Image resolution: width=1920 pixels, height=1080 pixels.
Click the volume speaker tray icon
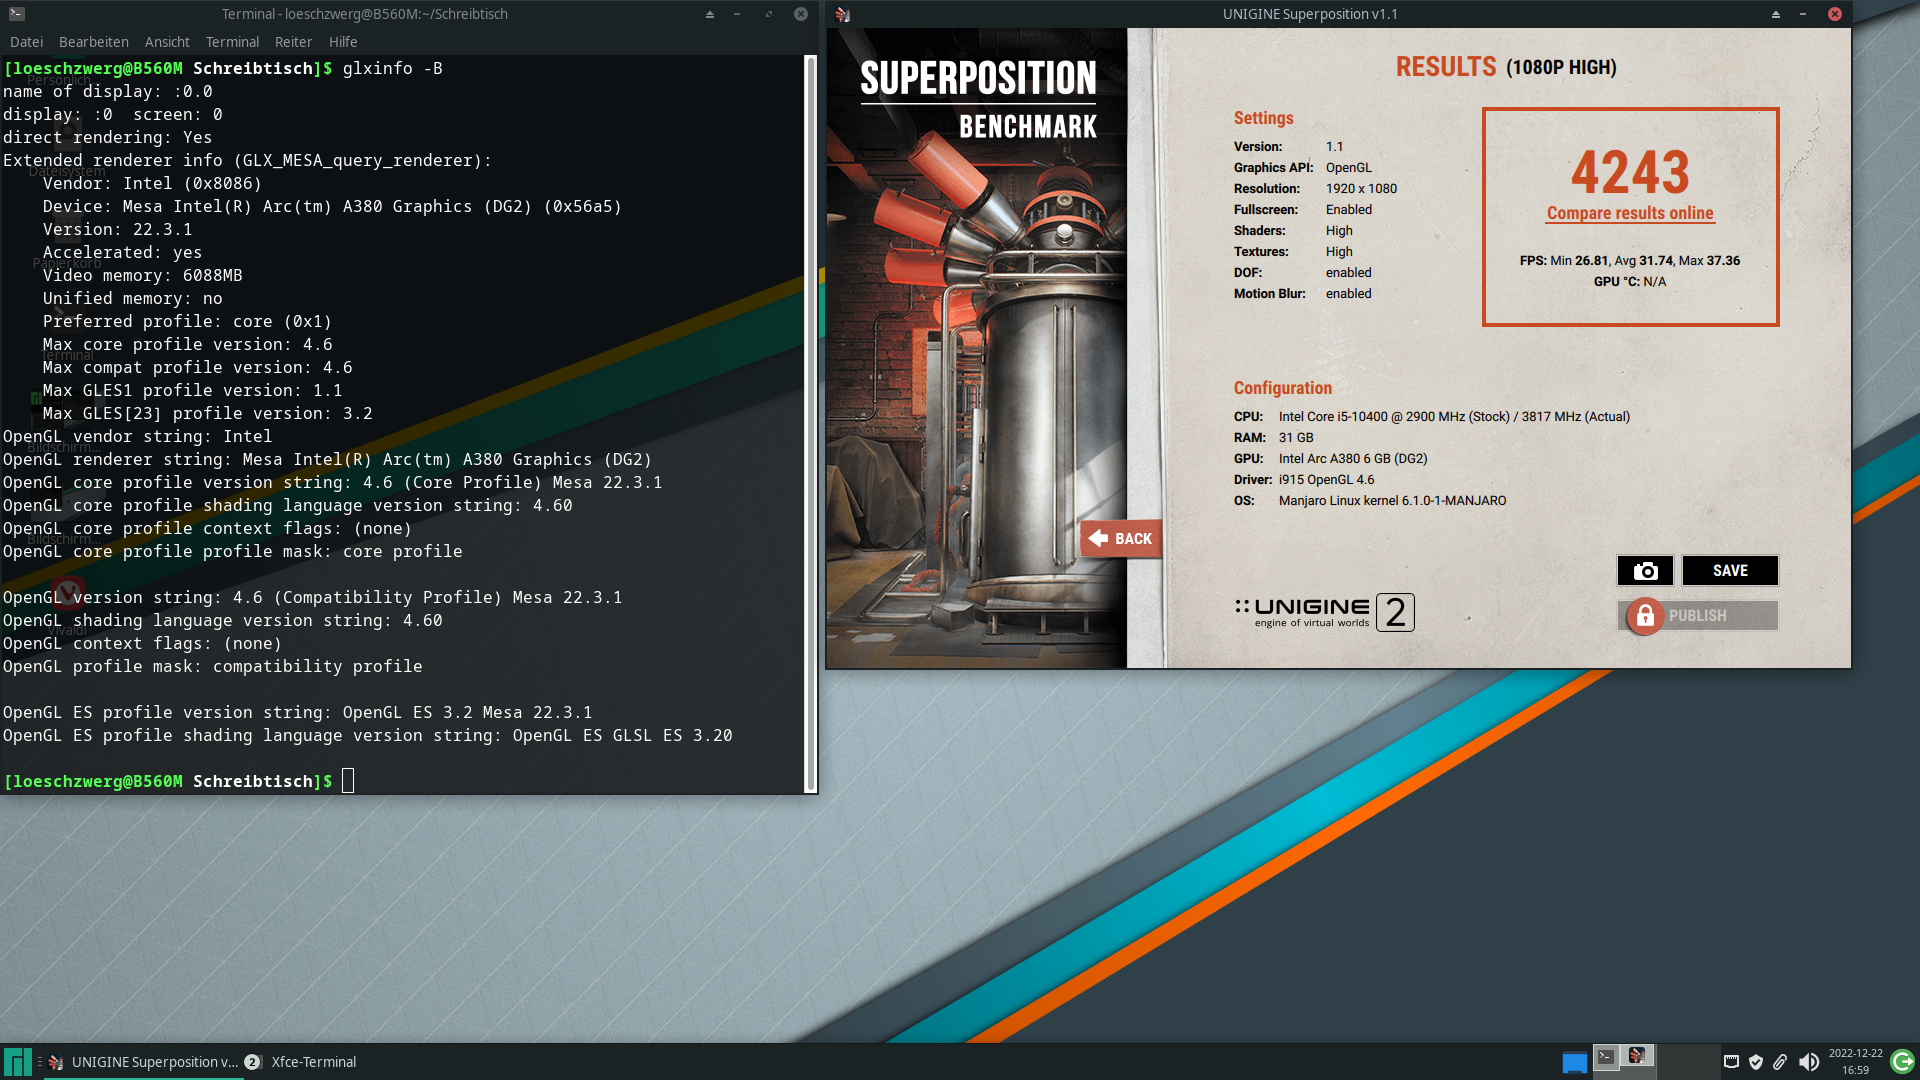[x=1808, y=1062]
